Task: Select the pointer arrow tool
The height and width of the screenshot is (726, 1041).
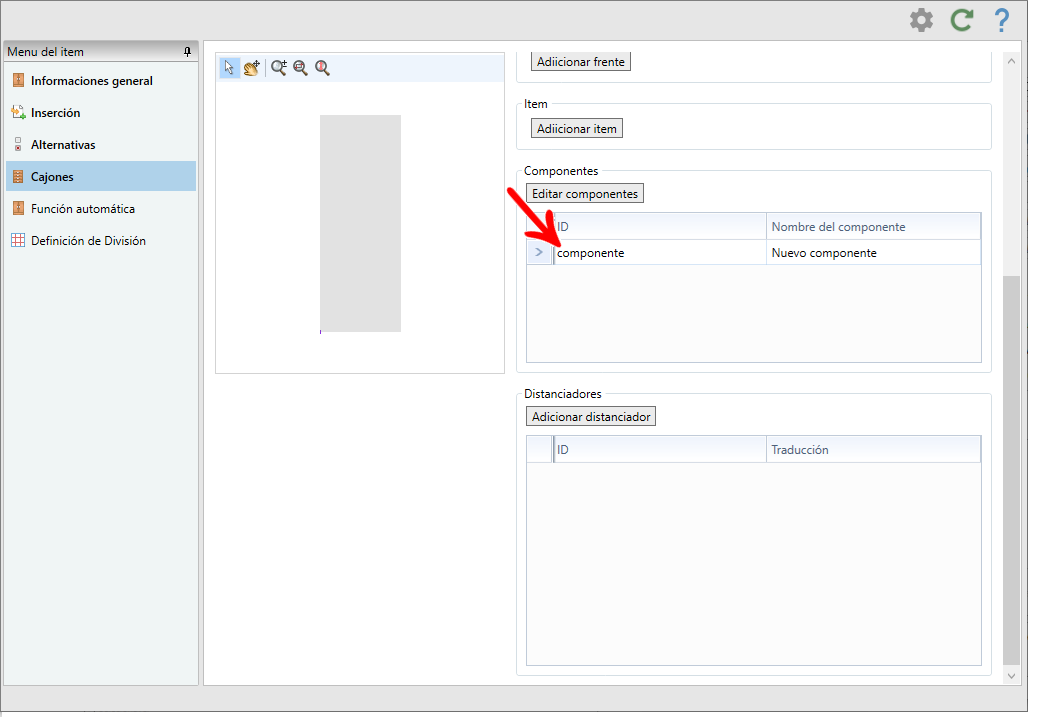Action: pos(229,68)
